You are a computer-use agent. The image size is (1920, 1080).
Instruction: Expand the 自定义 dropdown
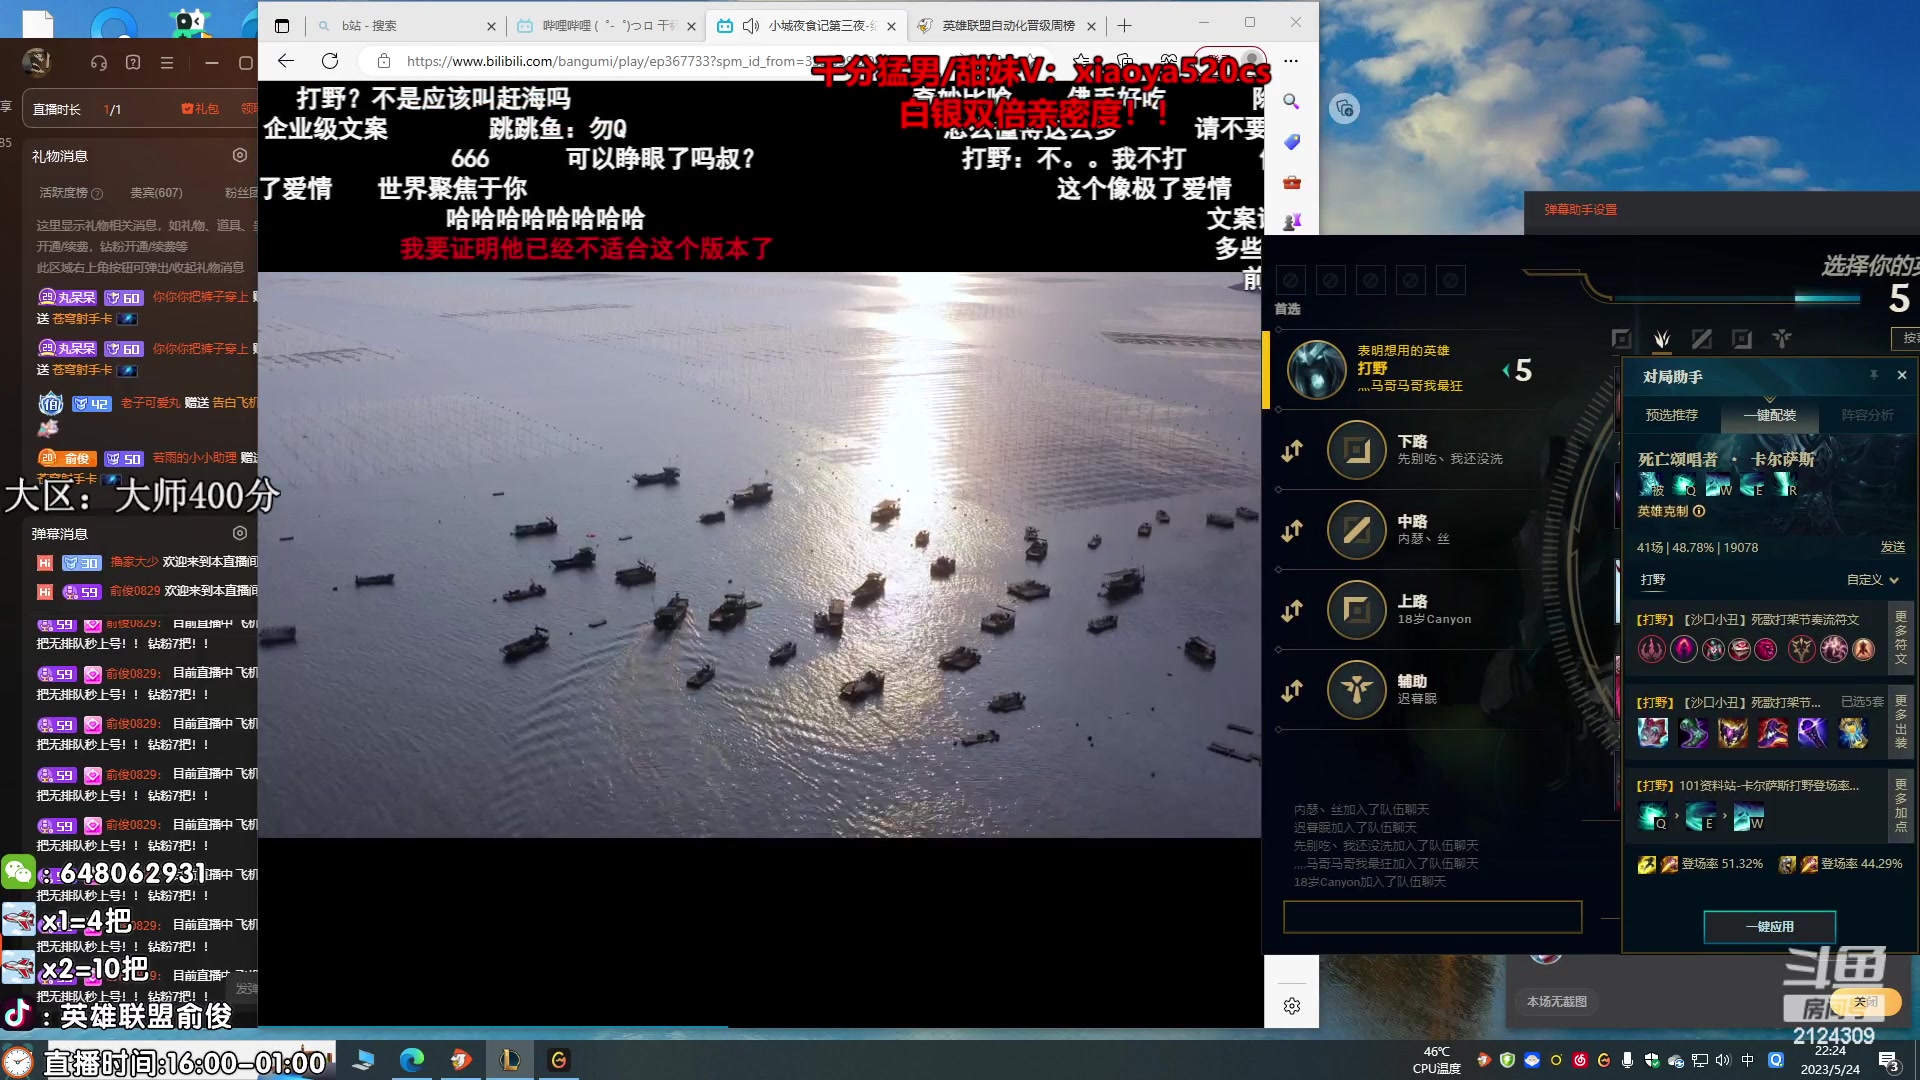(1872, 580)
